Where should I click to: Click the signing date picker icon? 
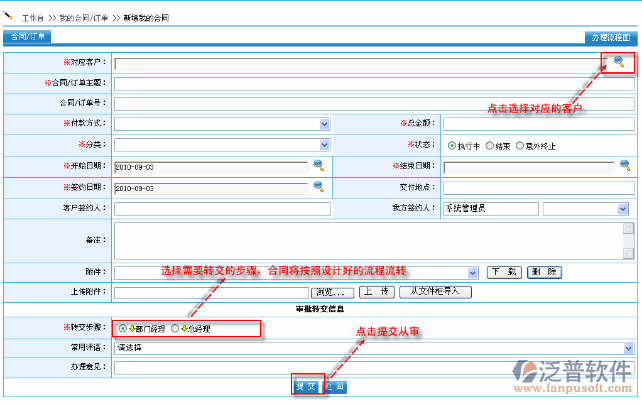319,186
